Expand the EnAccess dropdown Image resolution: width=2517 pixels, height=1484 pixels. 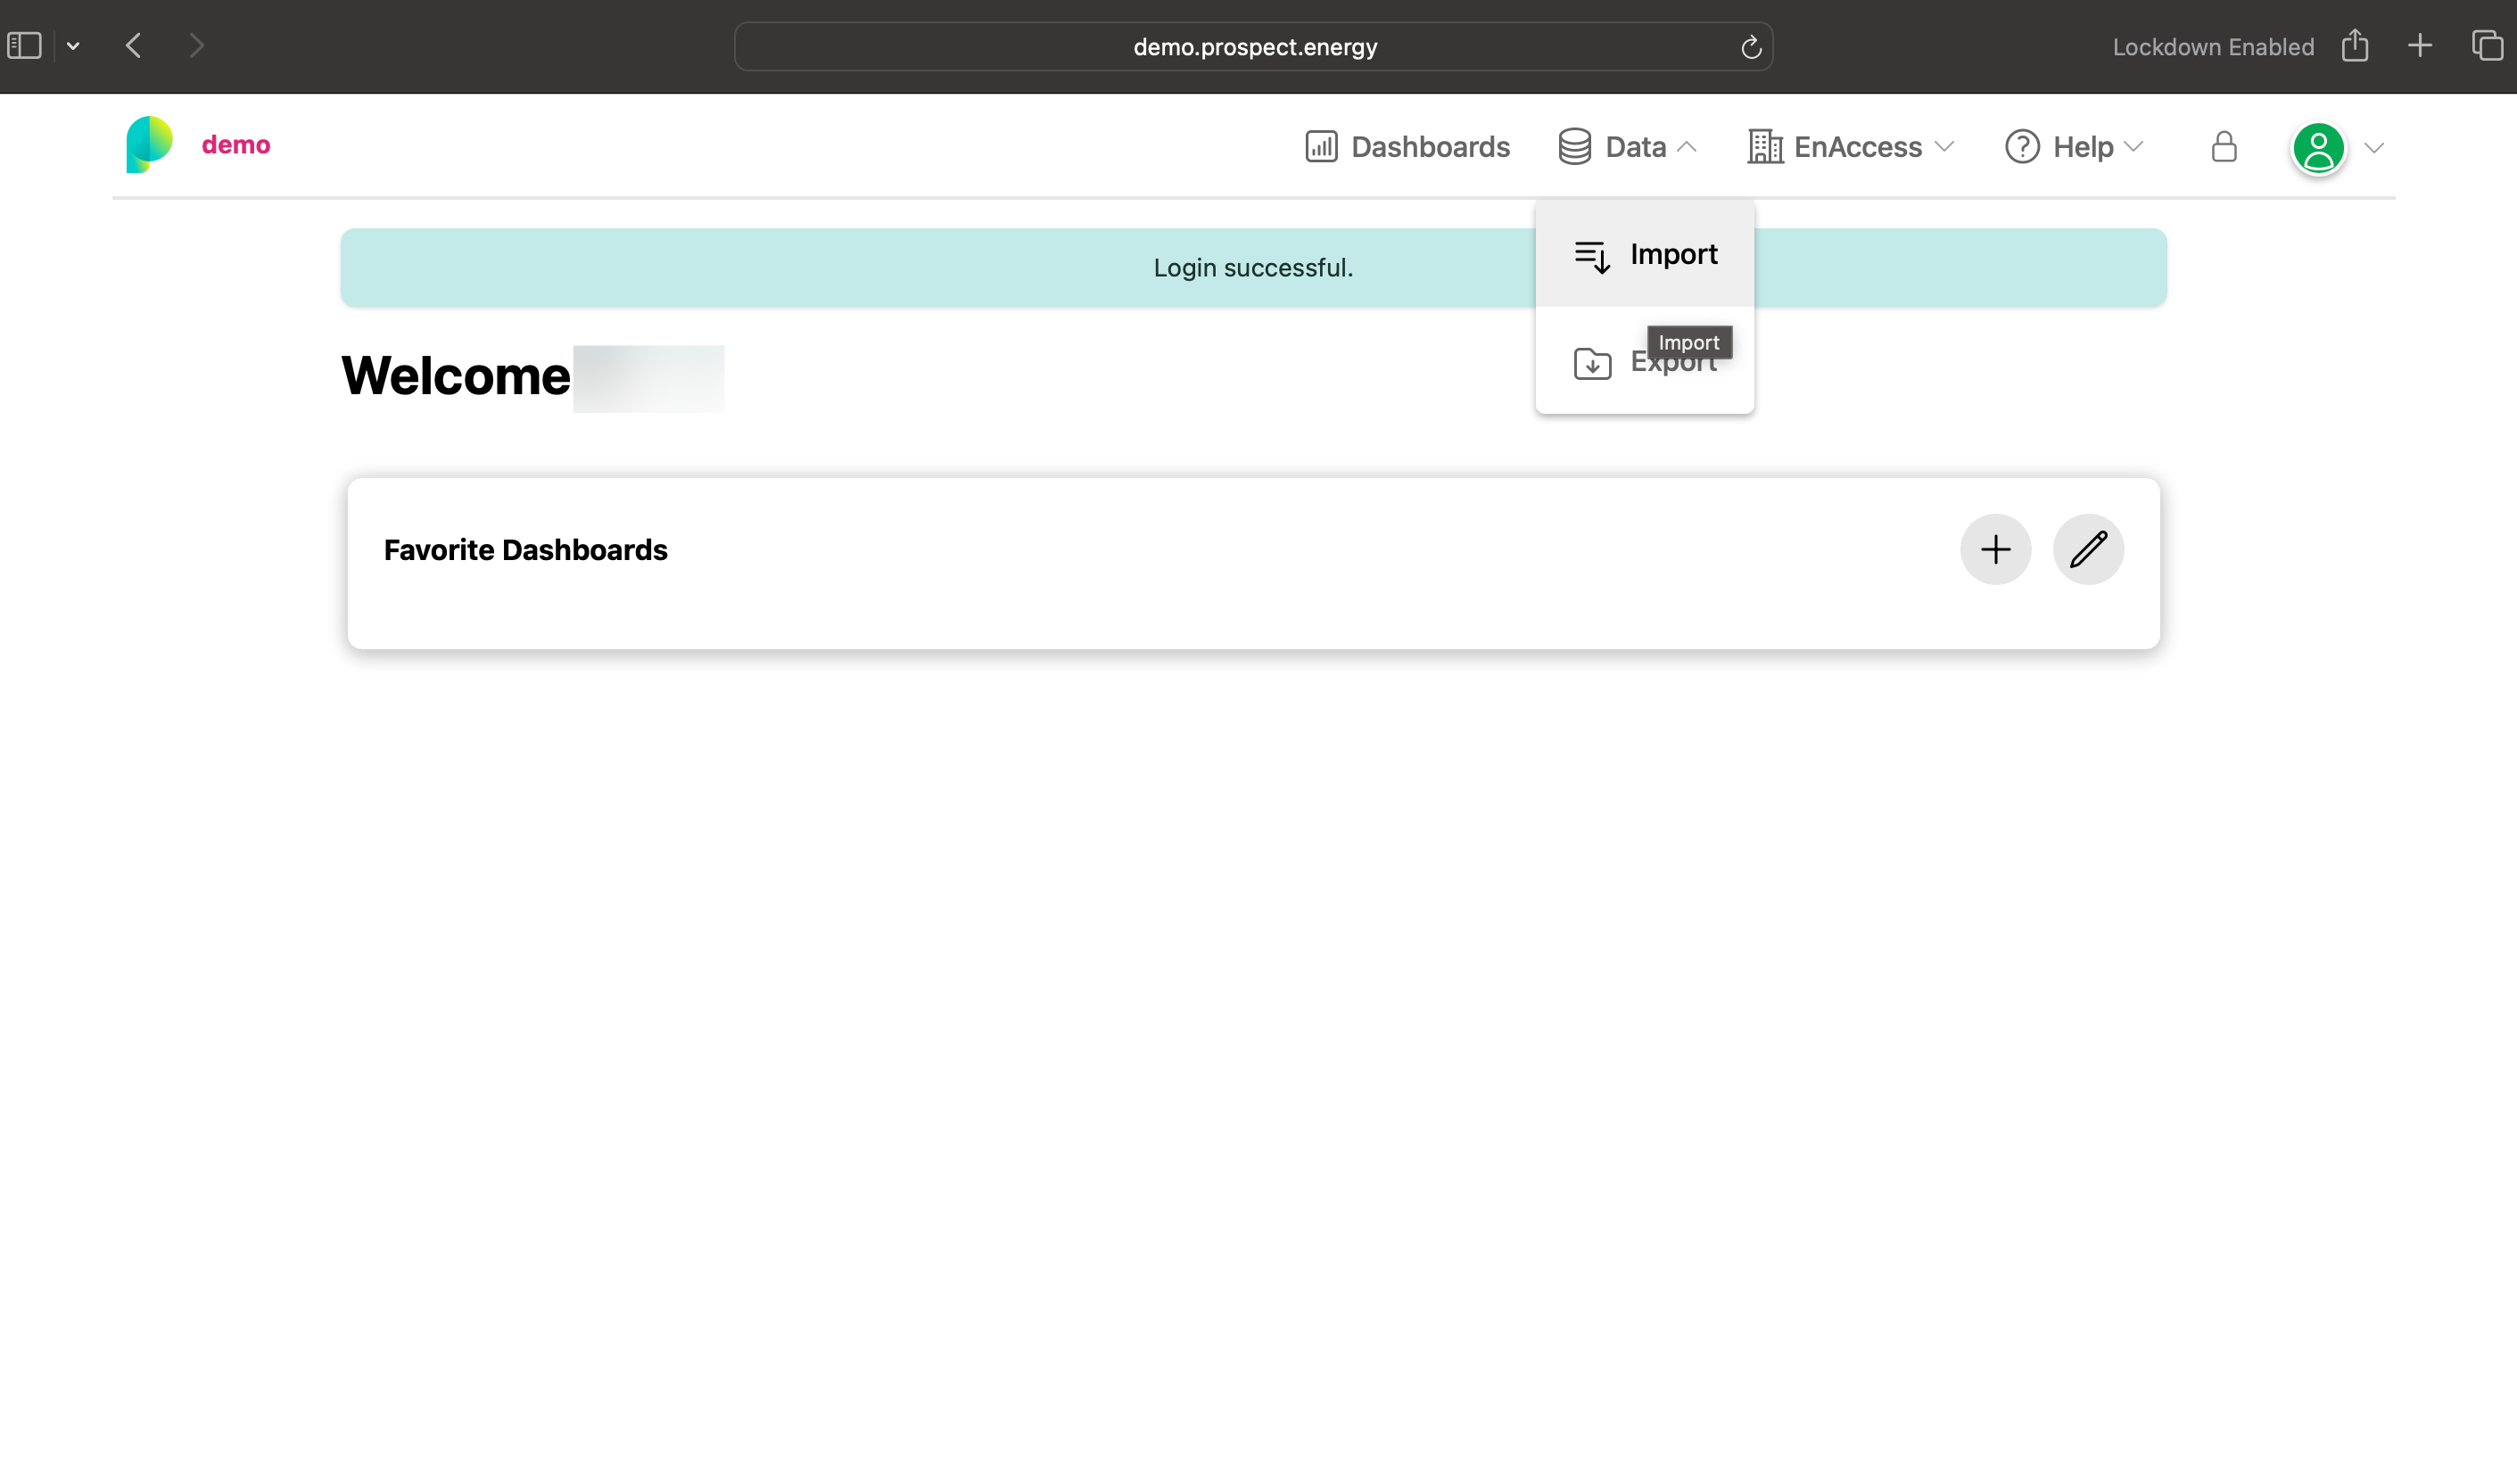pyautogui.click(x=1944, y=146)
